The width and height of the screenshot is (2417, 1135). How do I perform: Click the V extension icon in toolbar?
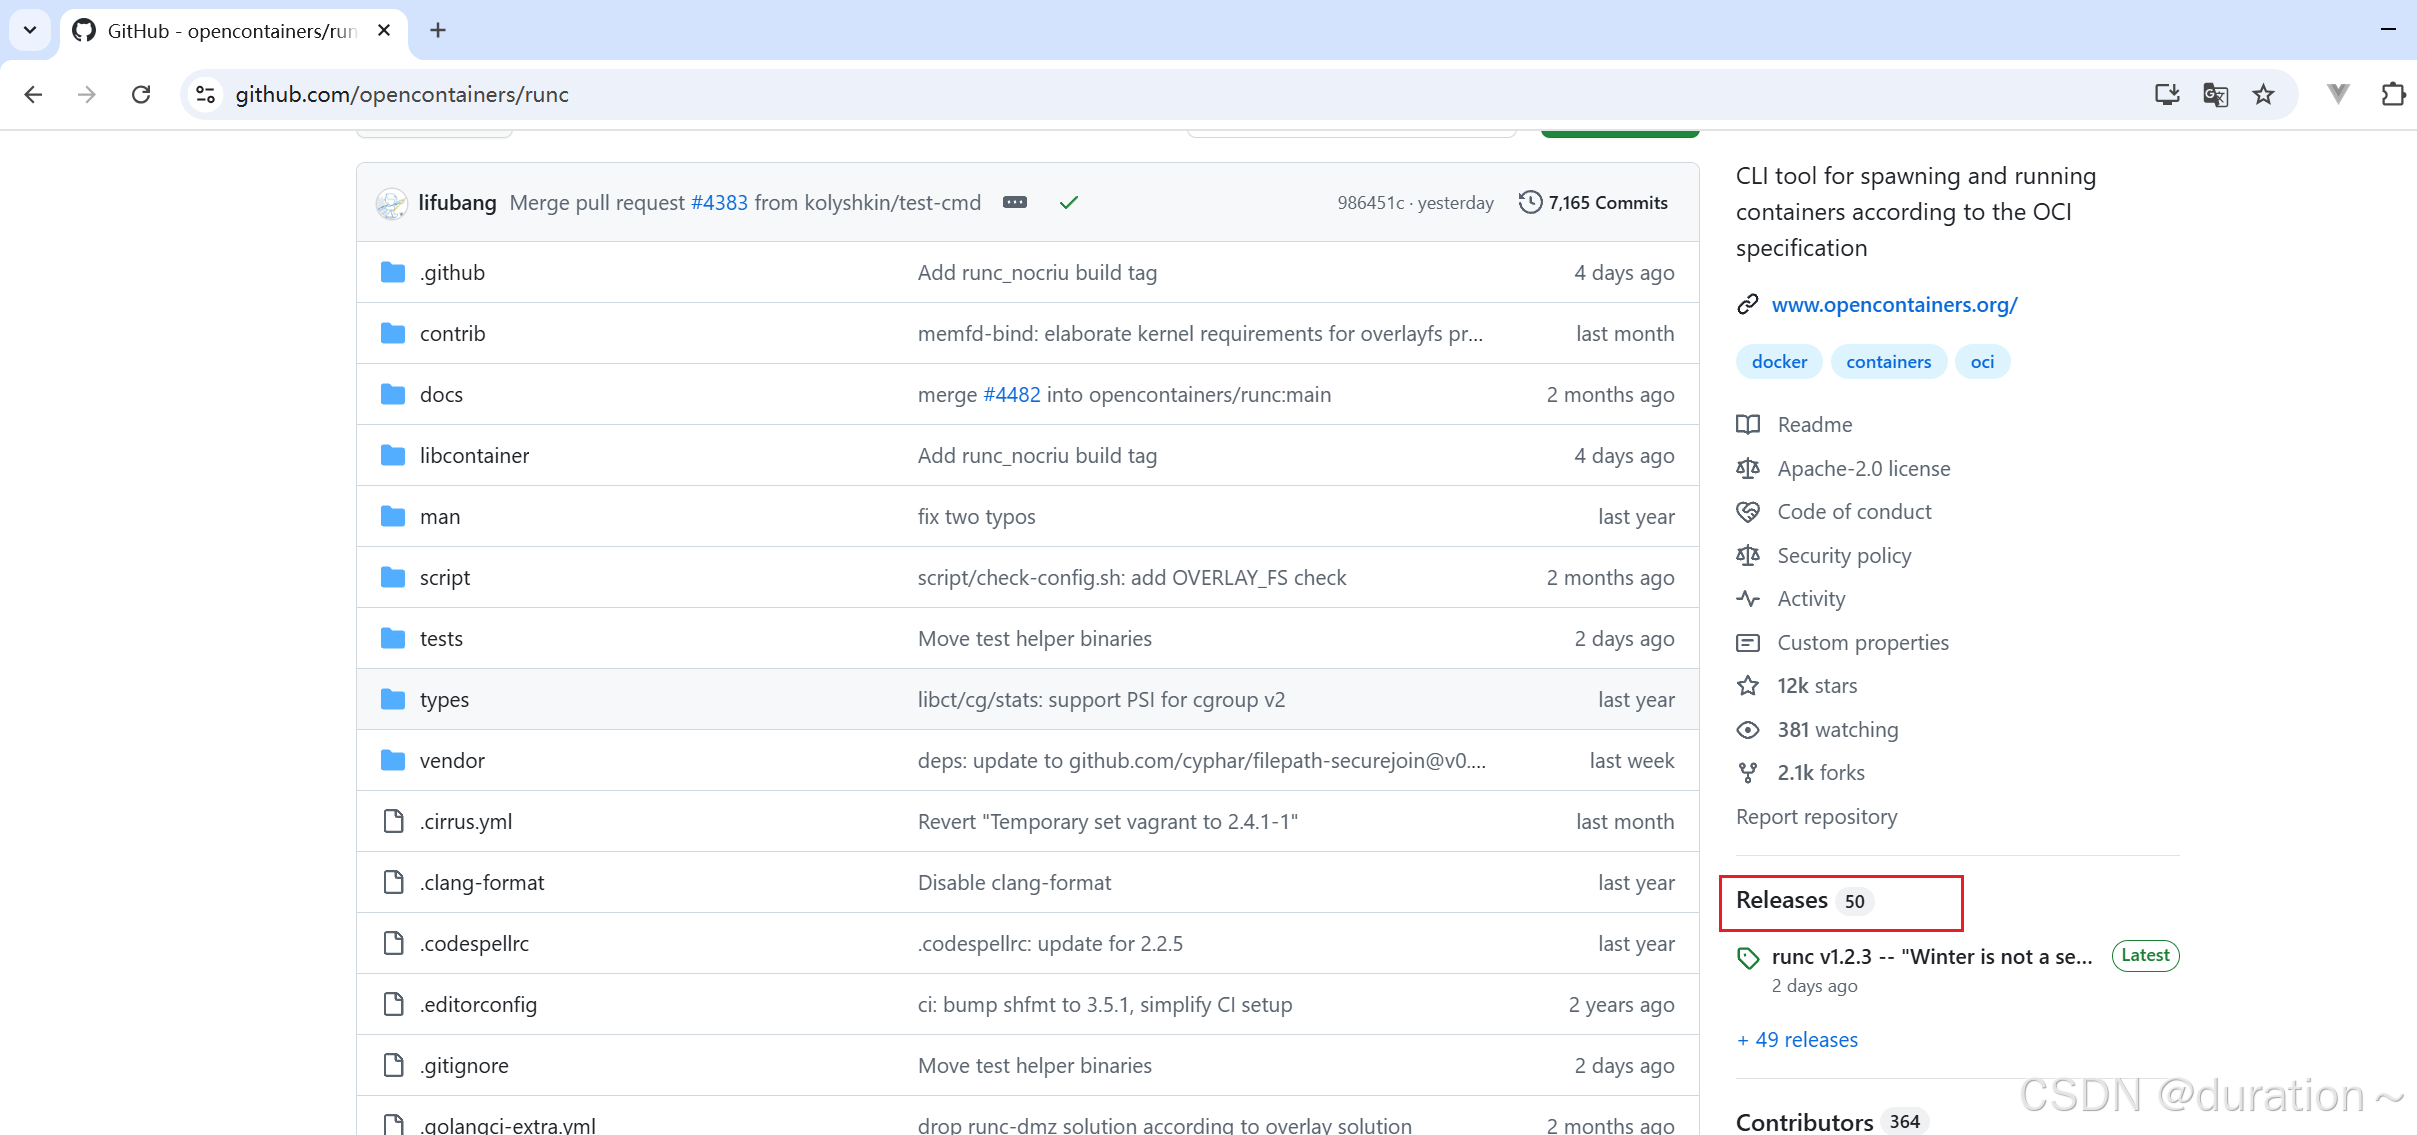tap(2338, 94)
